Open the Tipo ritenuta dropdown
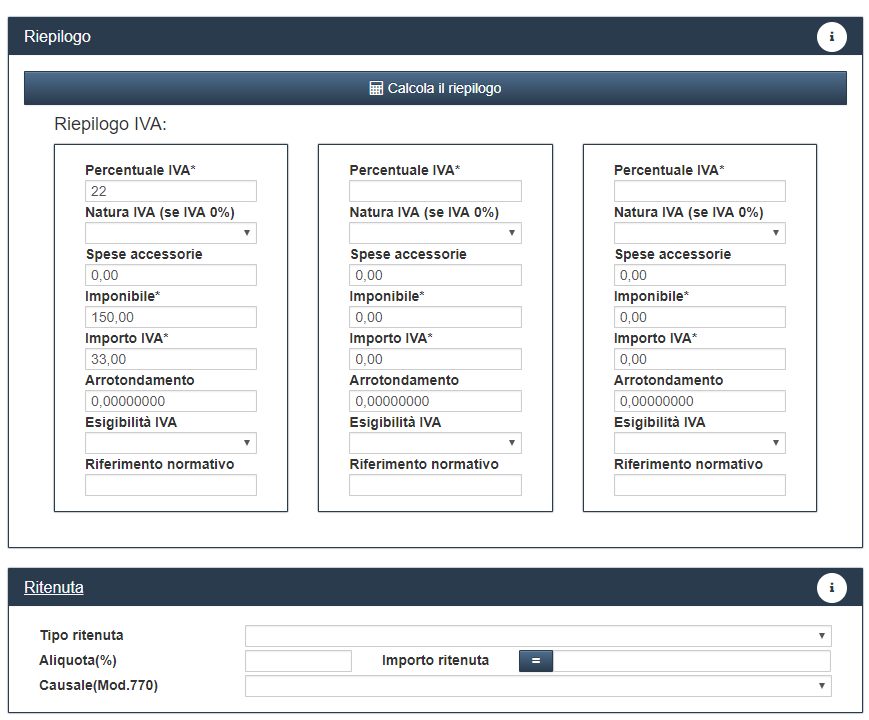The width and height of the screenshot is (869, 720). pos(538,636)
